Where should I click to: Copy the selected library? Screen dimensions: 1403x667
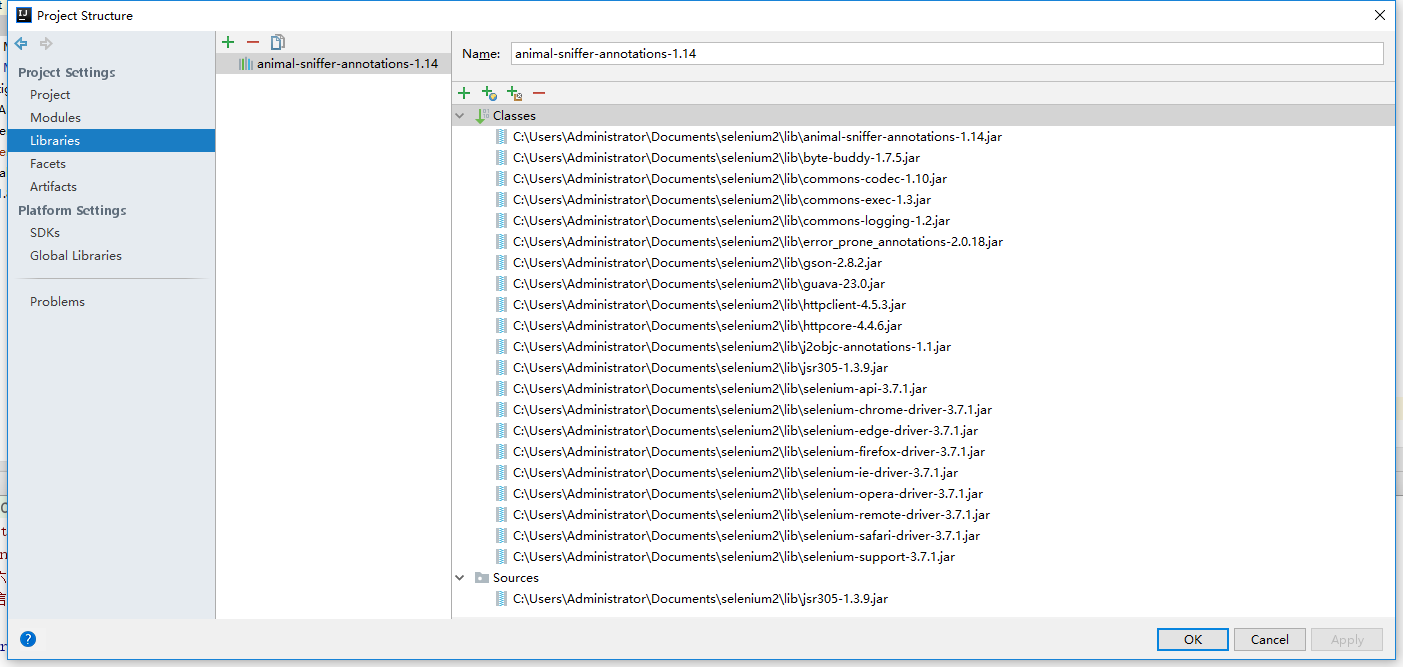click(278, 42)
